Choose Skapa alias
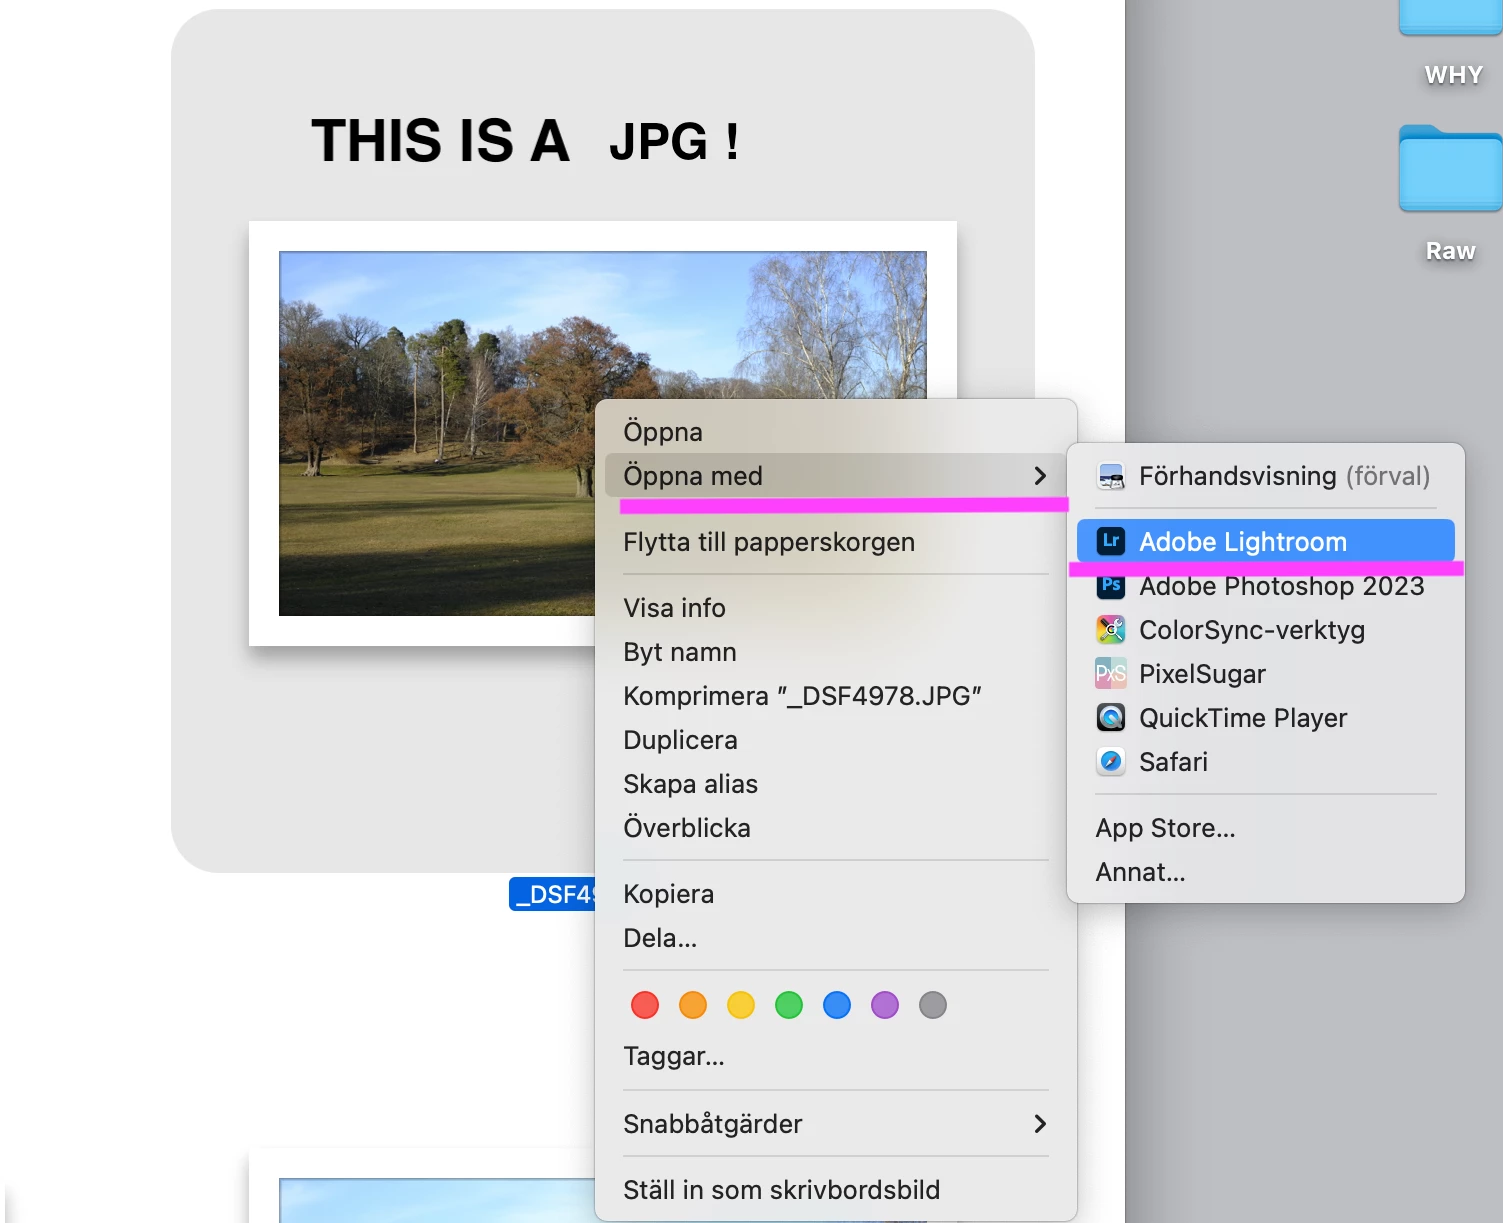 [836, 784]
